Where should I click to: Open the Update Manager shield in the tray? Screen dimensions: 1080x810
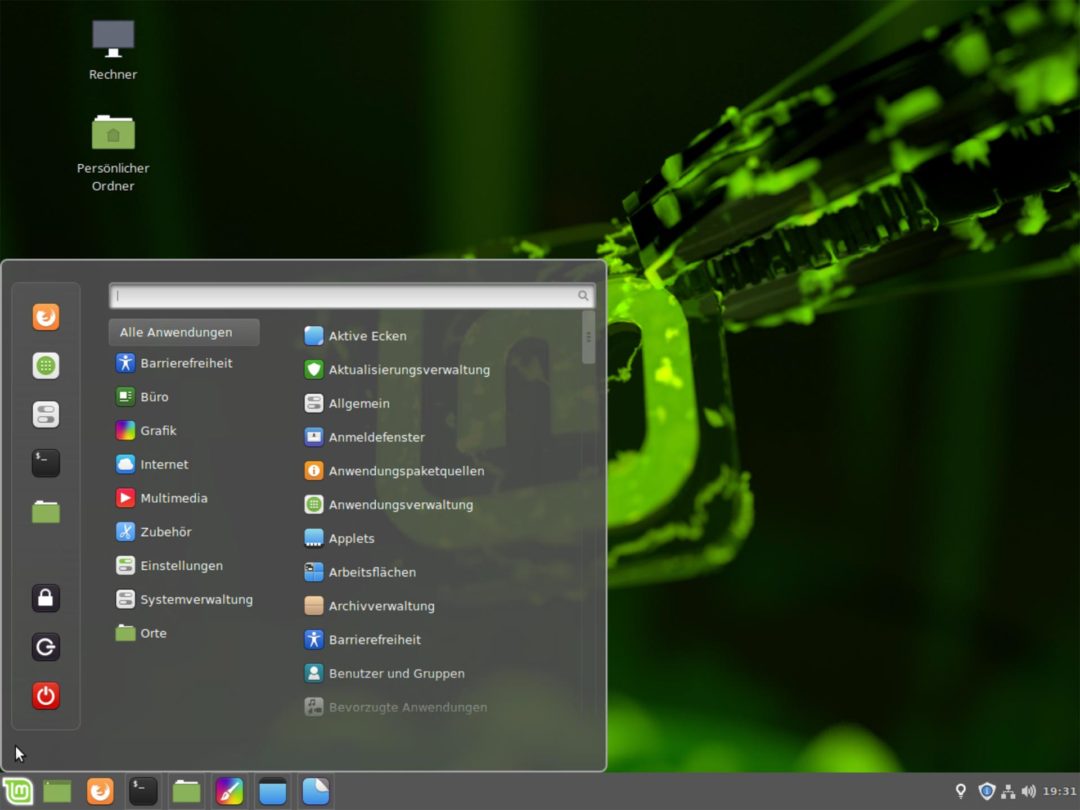(x=986, y=791)
